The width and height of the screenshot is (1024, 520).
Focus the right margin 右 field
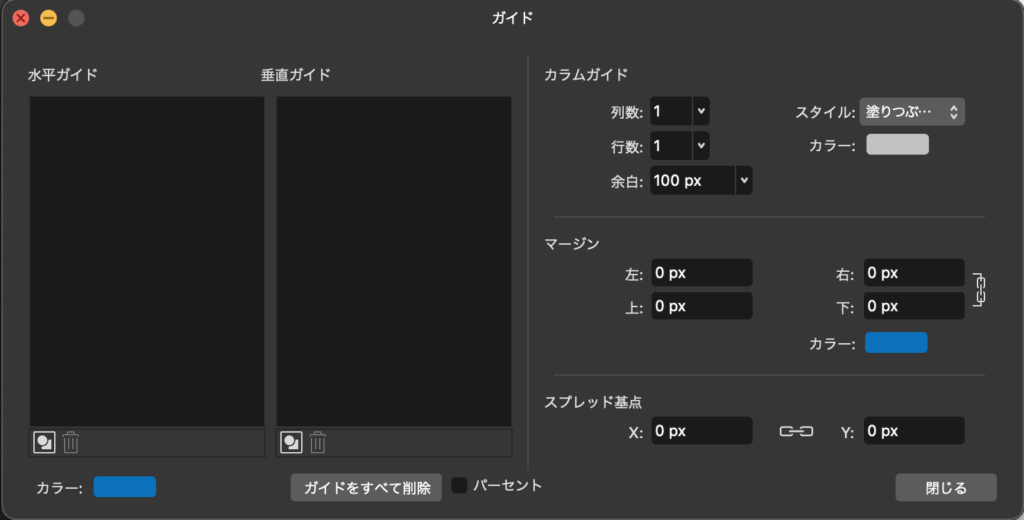point(913,272)
